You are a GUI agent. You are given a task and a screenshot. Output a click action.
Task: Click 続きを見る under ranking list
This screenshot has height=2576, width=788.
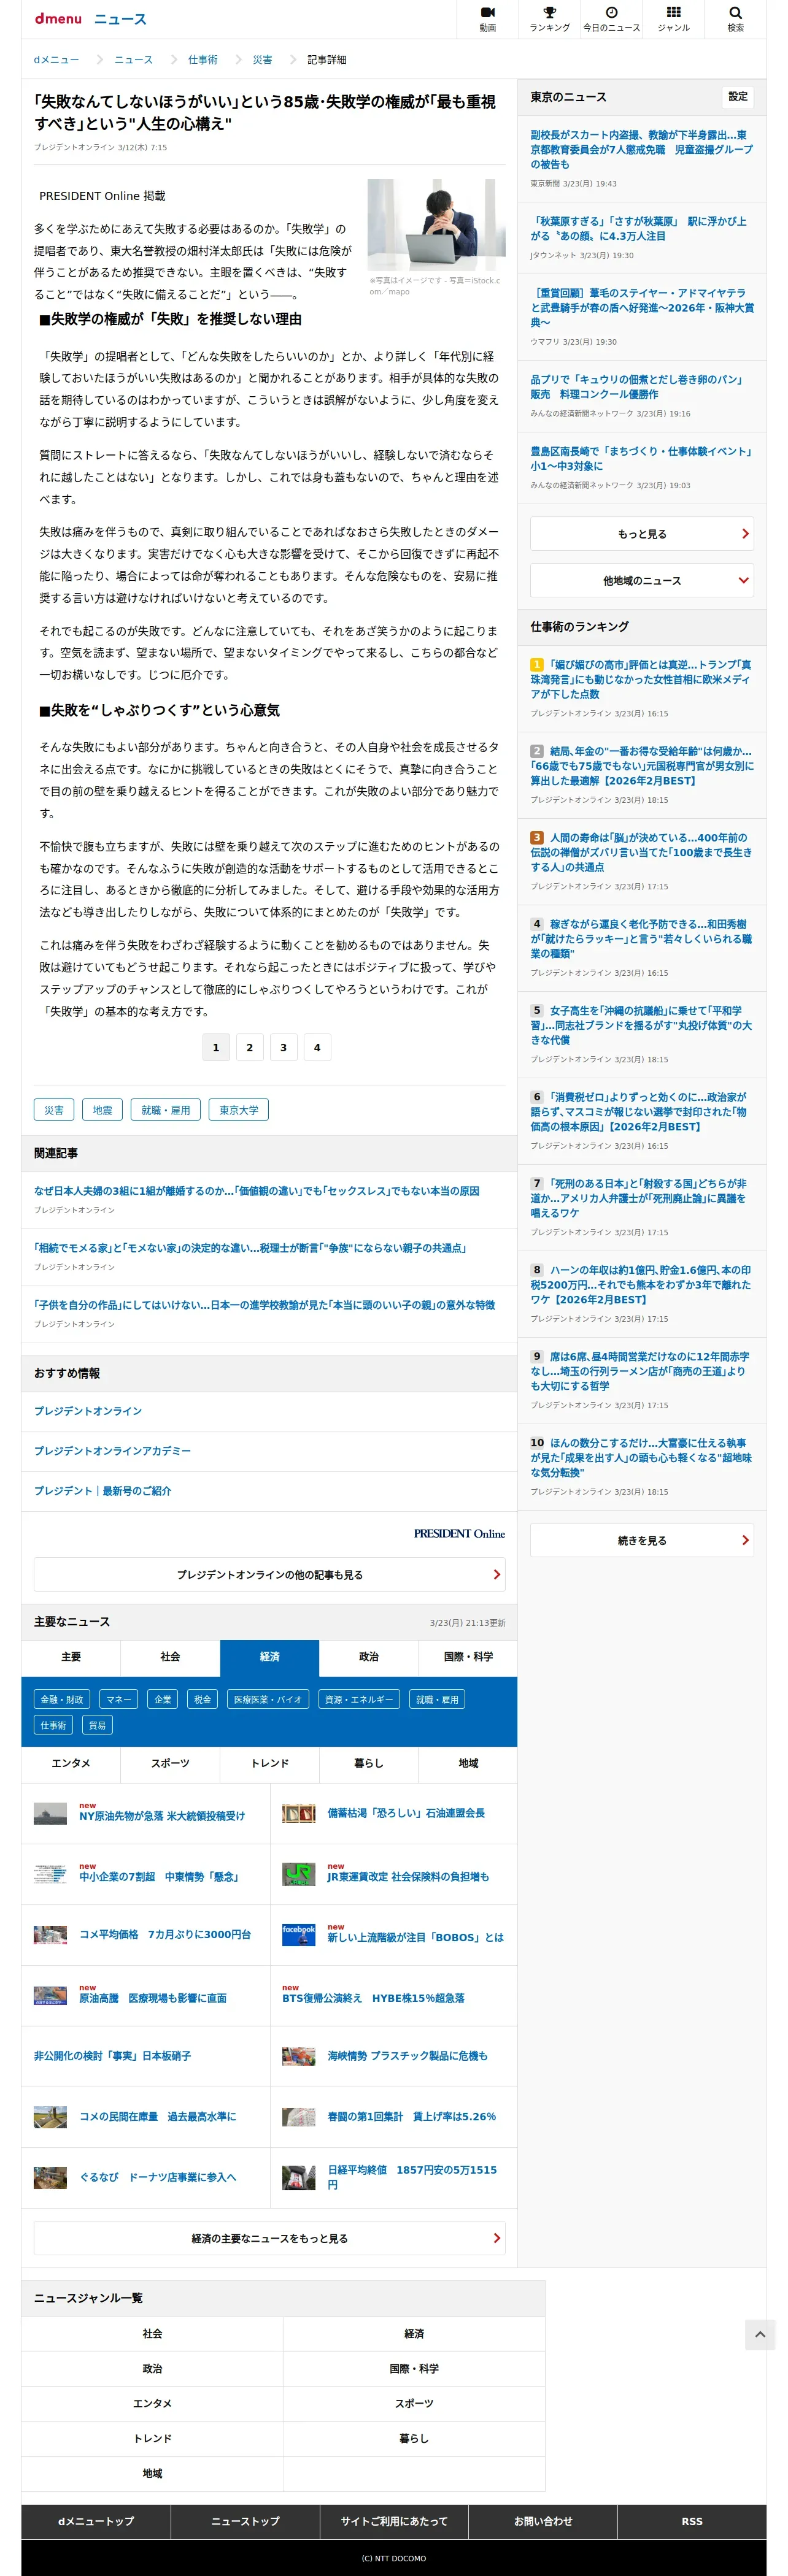(641, 1540)
